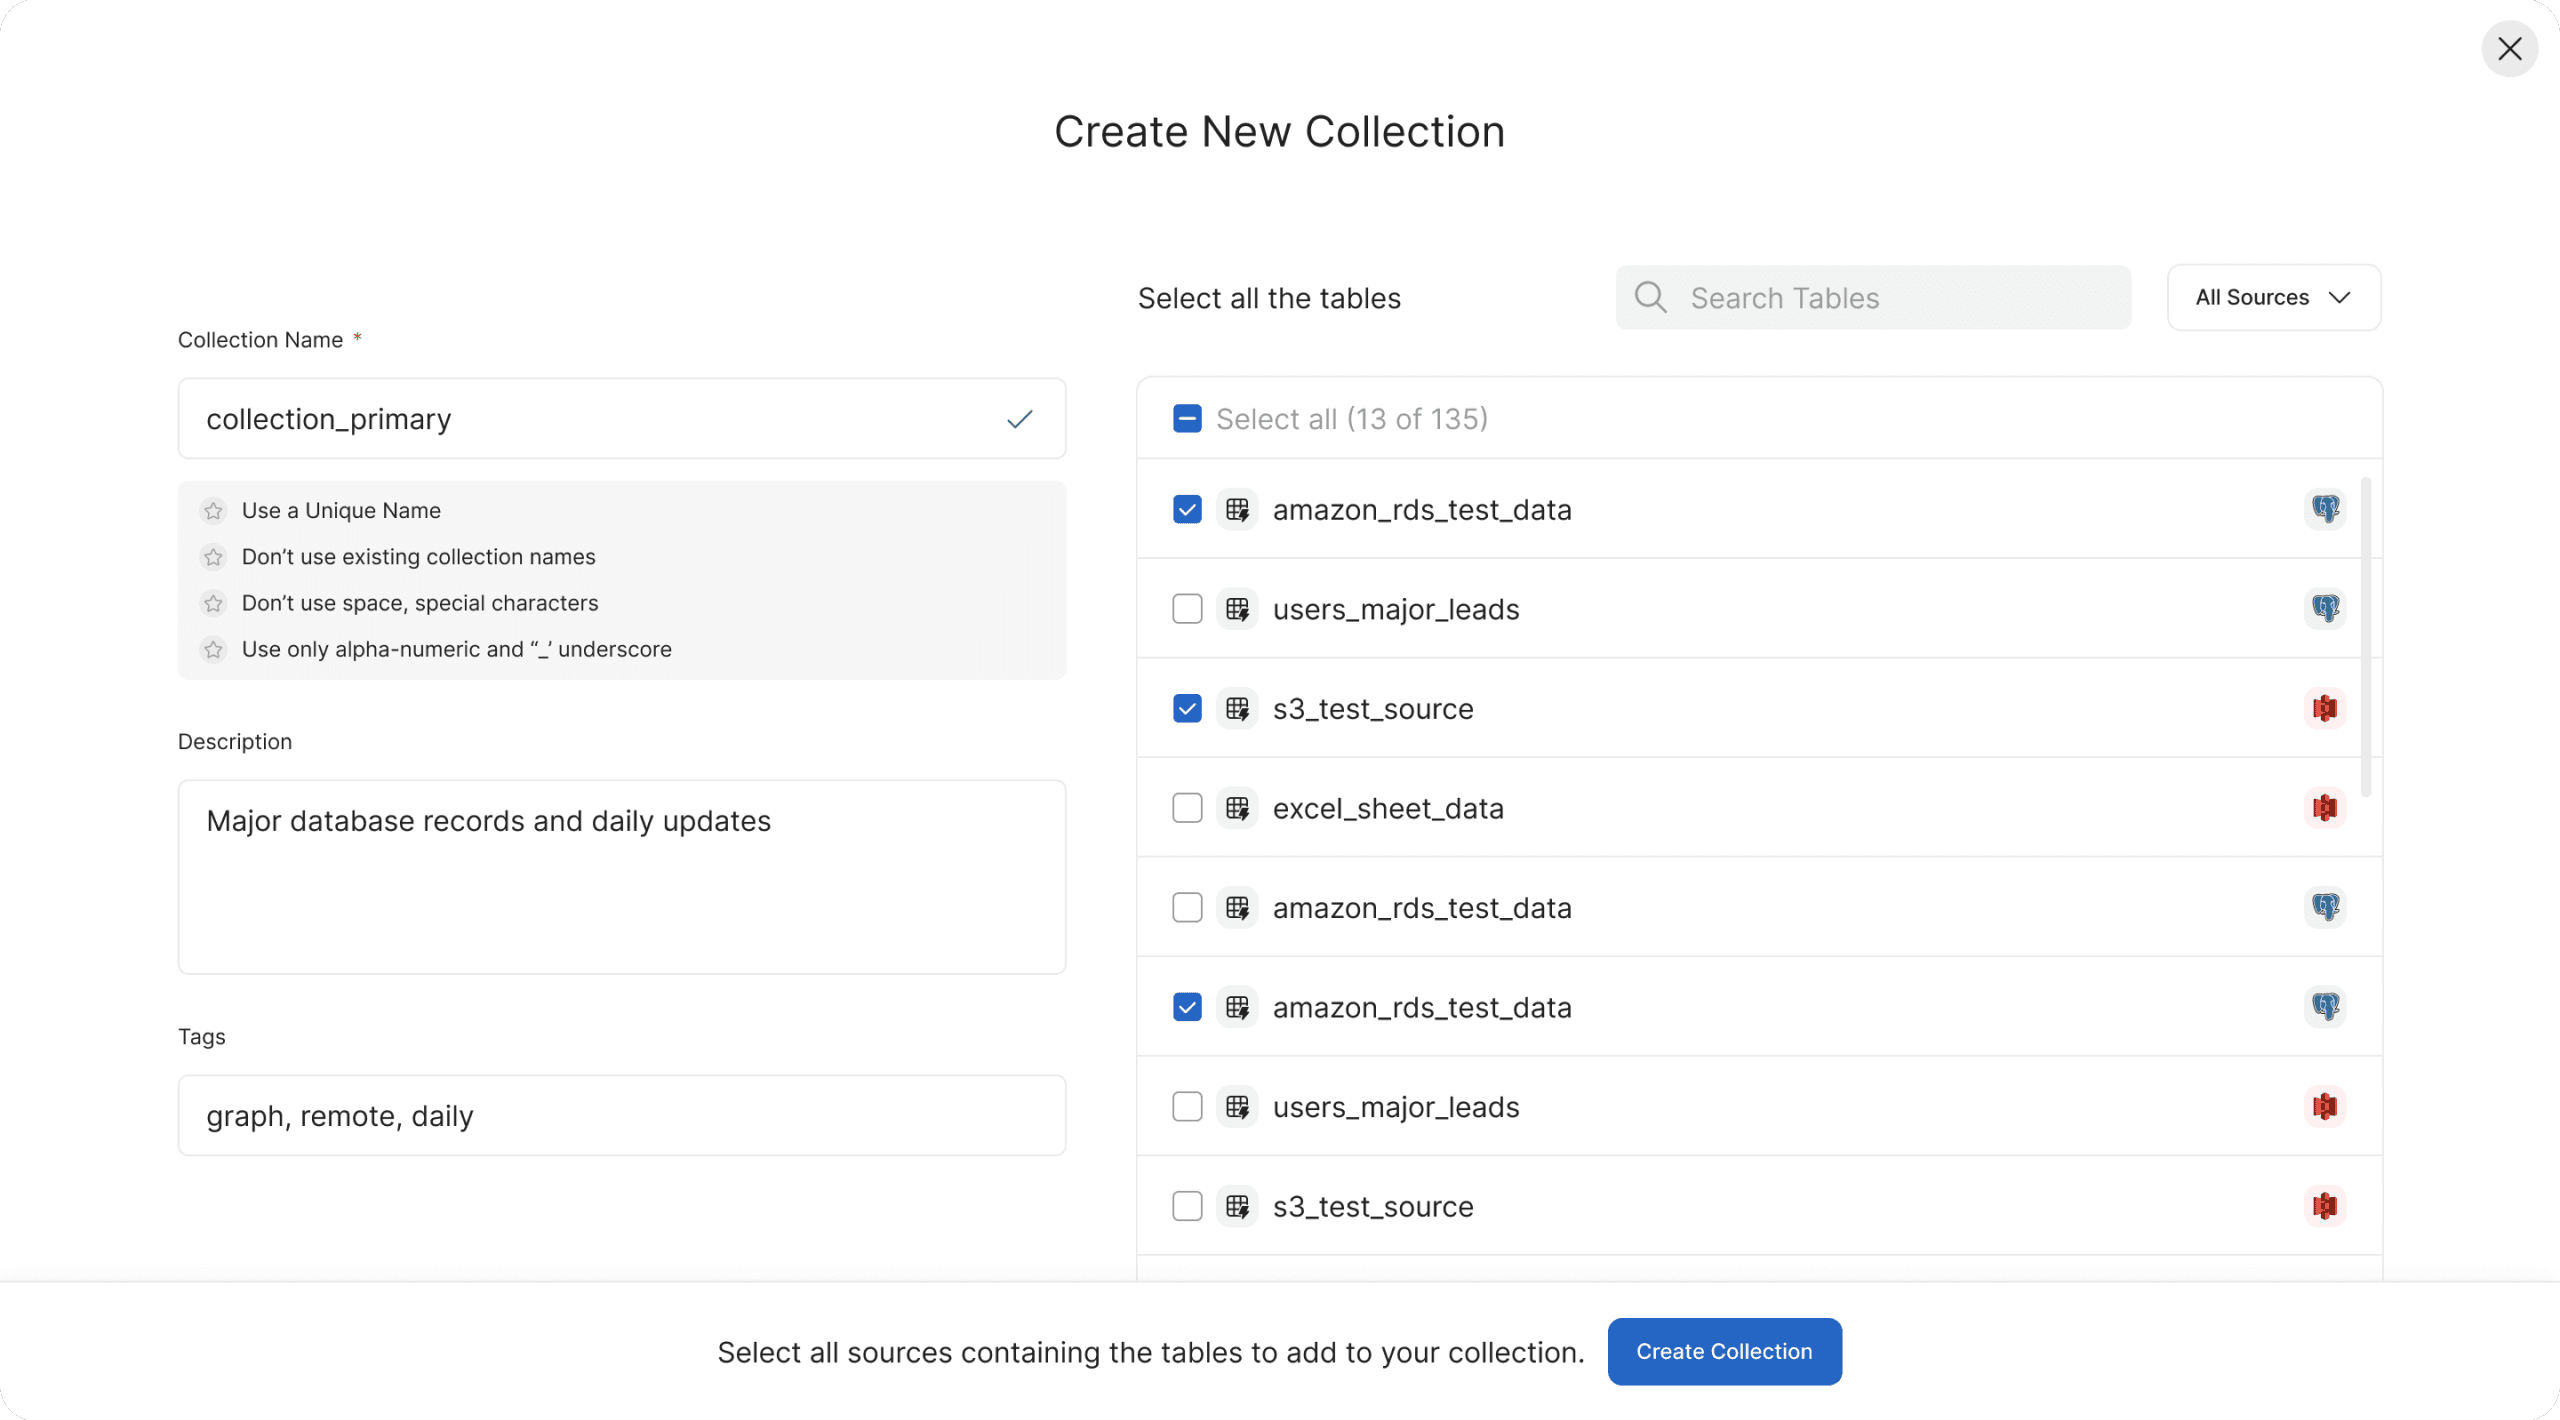This screenshot has height=1420, width=2560.
Task: Click the search magnifier icon
Action: point(1650,297)
